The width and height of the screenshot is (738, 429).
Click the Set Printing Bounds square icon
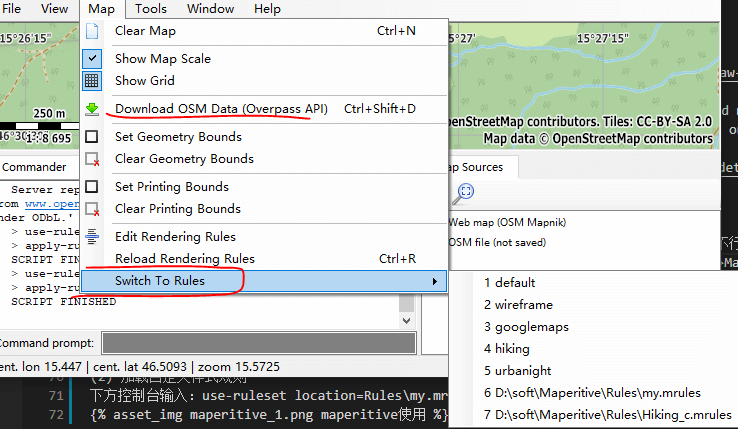pos(92,187)
